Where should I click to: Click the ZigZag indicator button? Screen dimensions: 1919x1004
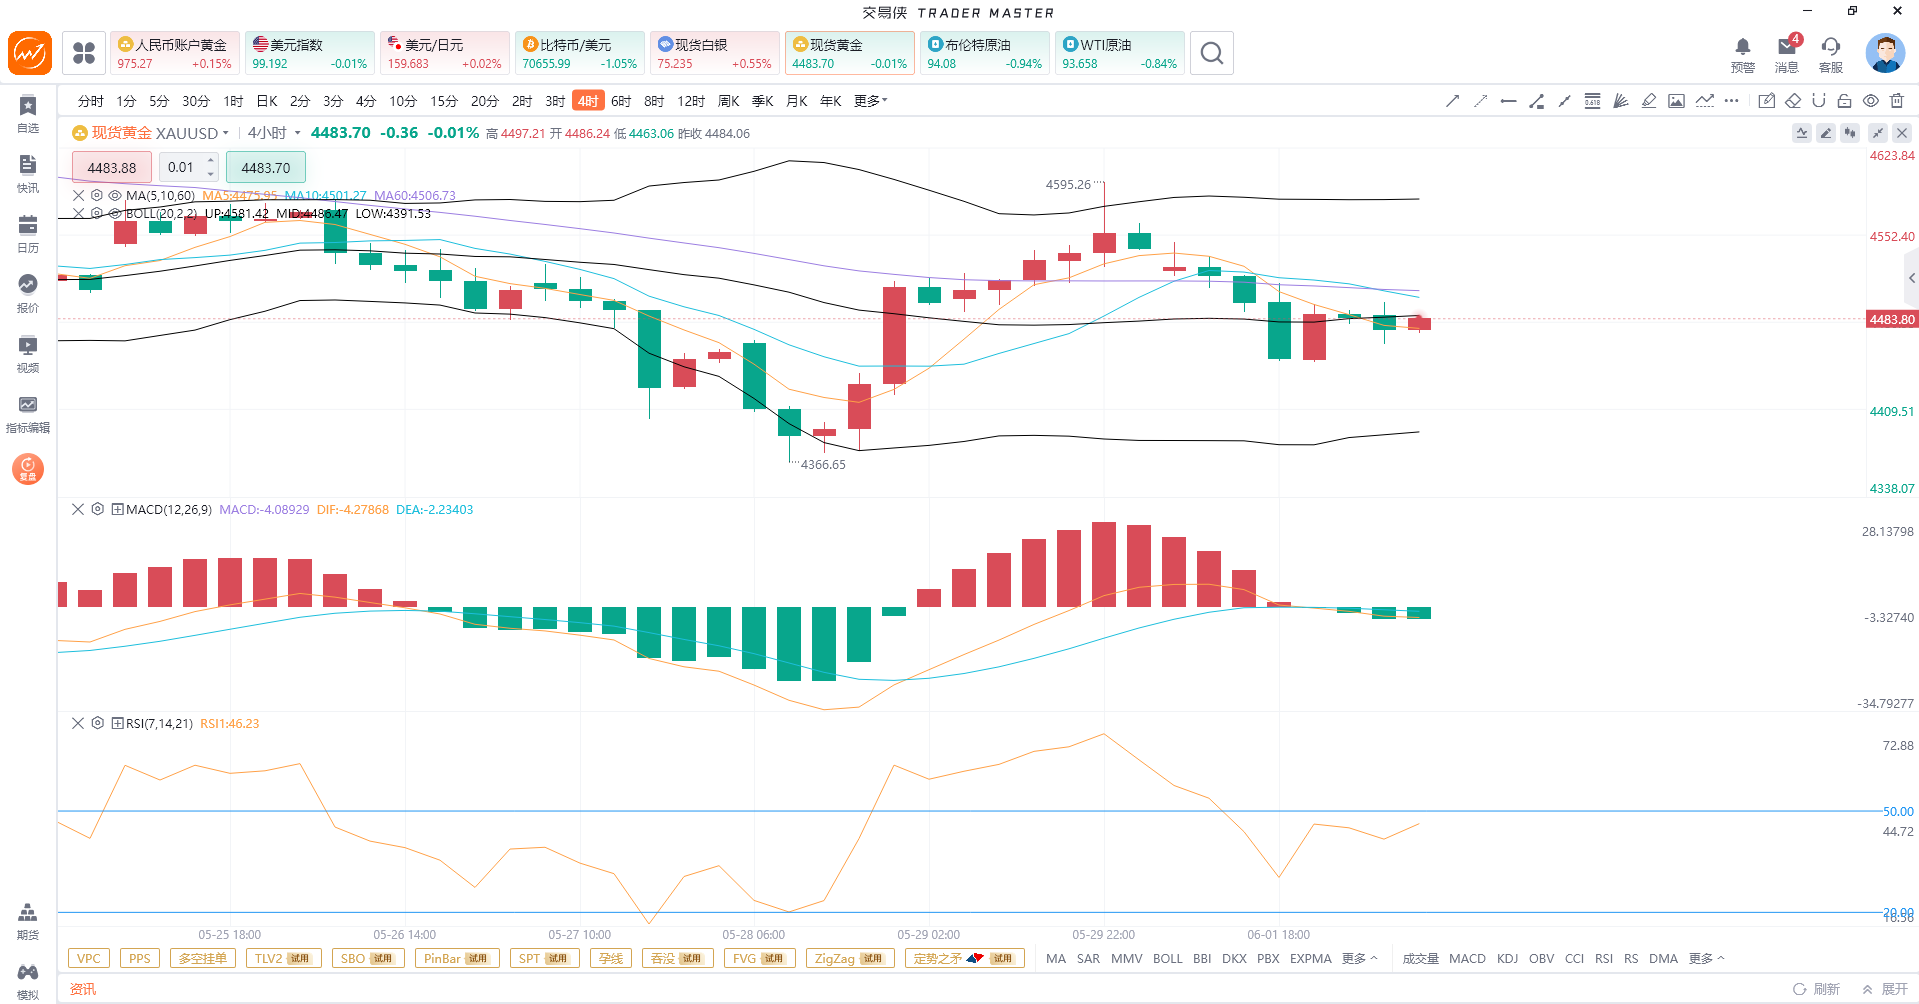click(849, 958)
